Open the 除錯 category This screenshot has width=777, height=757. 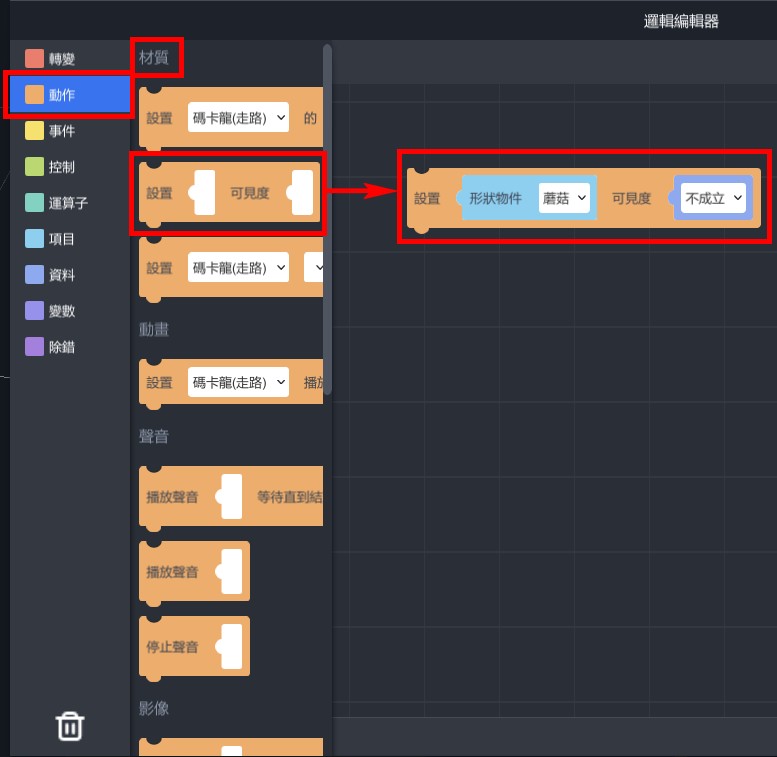click(61, 347)
